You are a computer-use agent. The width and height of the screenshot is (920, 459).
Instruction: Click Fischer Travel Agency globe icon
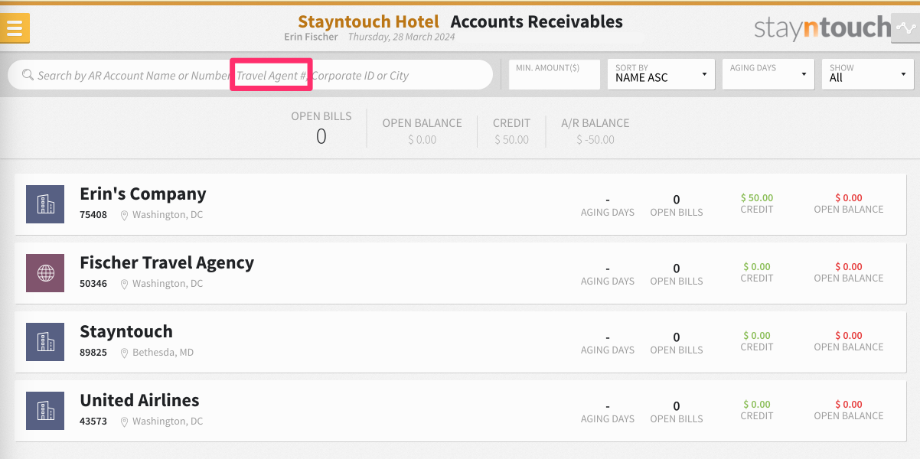tap(45, 273)
